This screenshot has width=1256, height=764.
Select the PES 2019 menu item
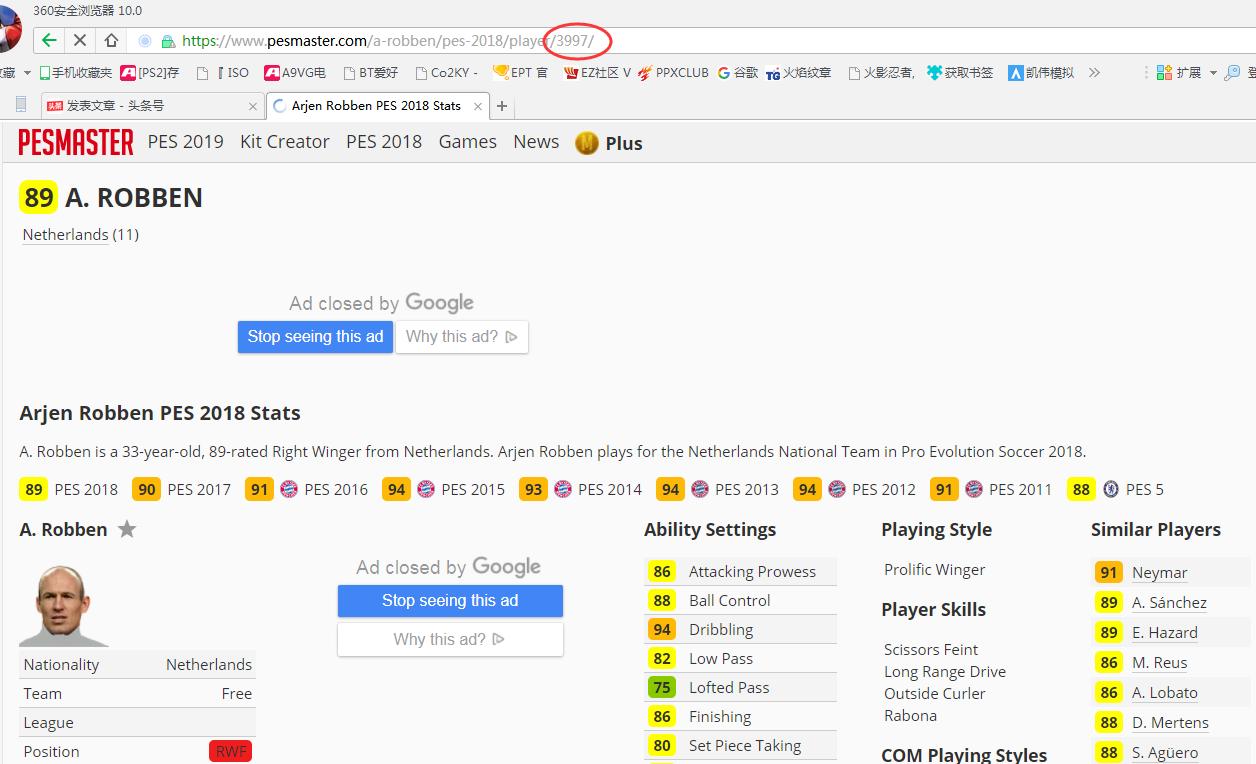(184, 142)
